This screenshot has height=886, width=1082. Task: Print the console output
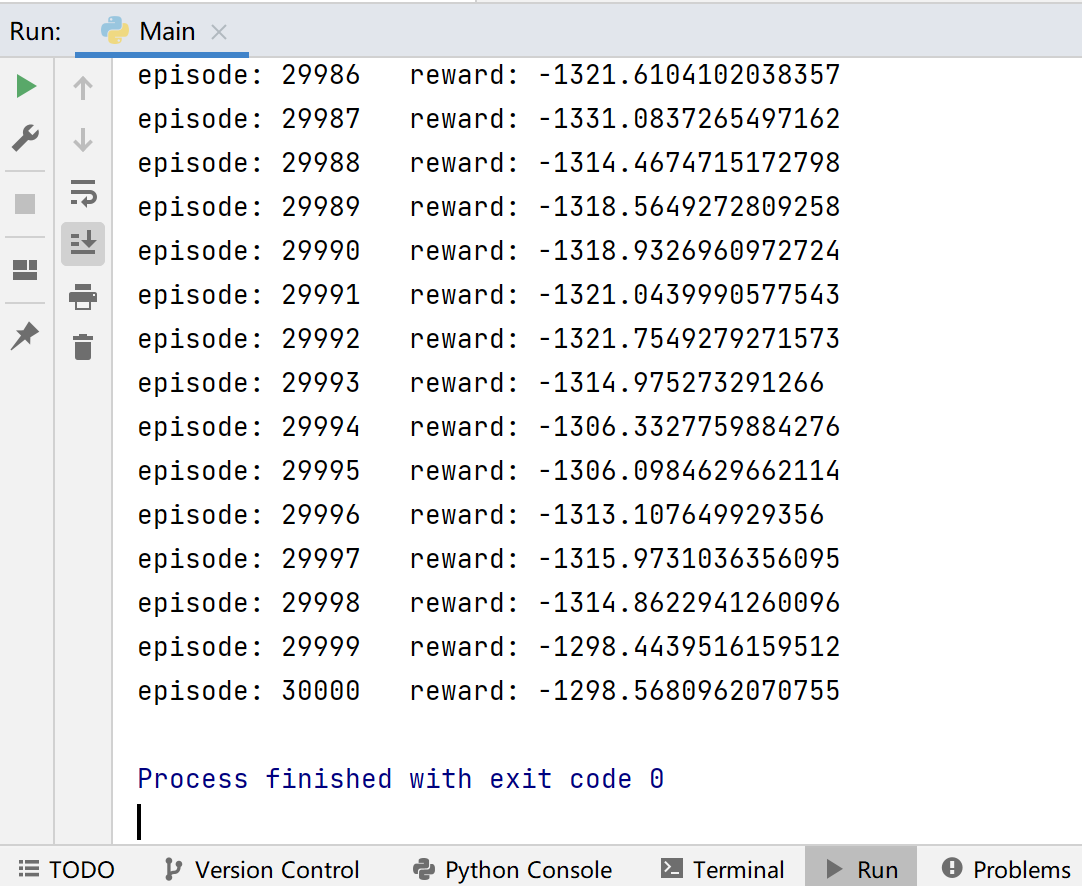point(83,297)
